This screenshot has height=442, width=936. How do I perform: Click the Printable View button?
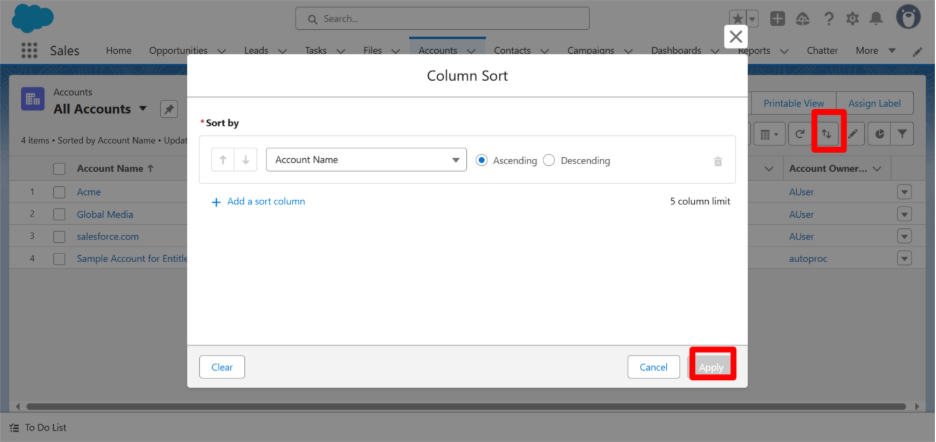[793, 103]
